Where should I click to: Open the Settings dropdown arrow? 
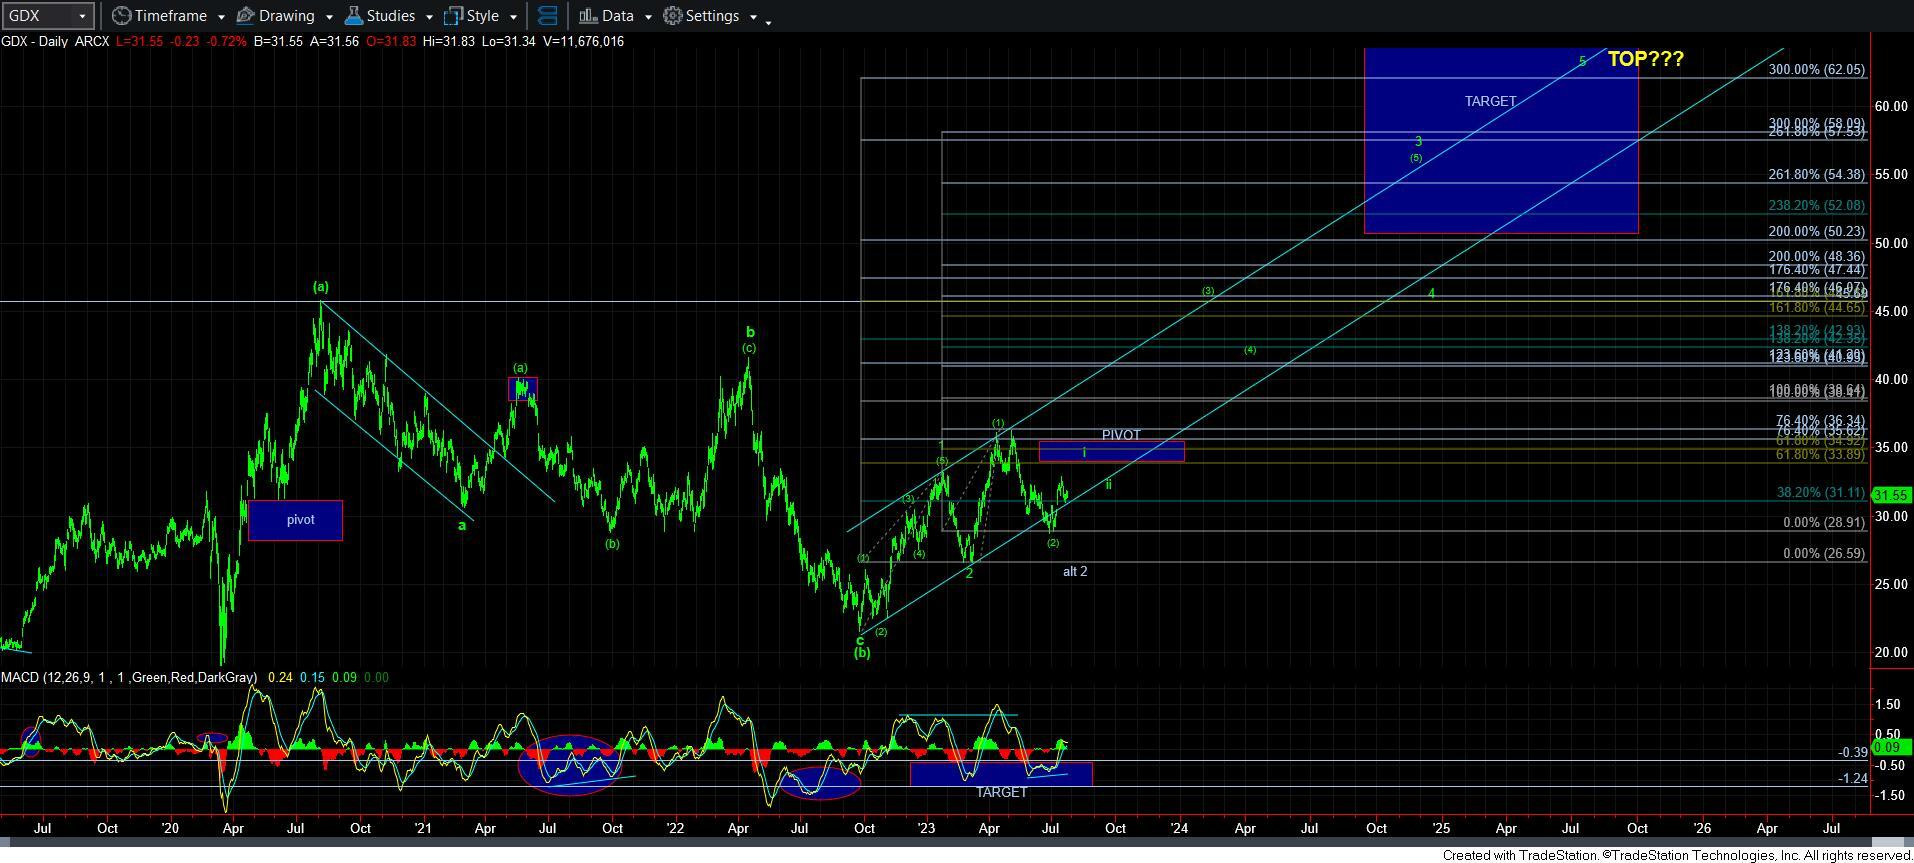point(753,17)
